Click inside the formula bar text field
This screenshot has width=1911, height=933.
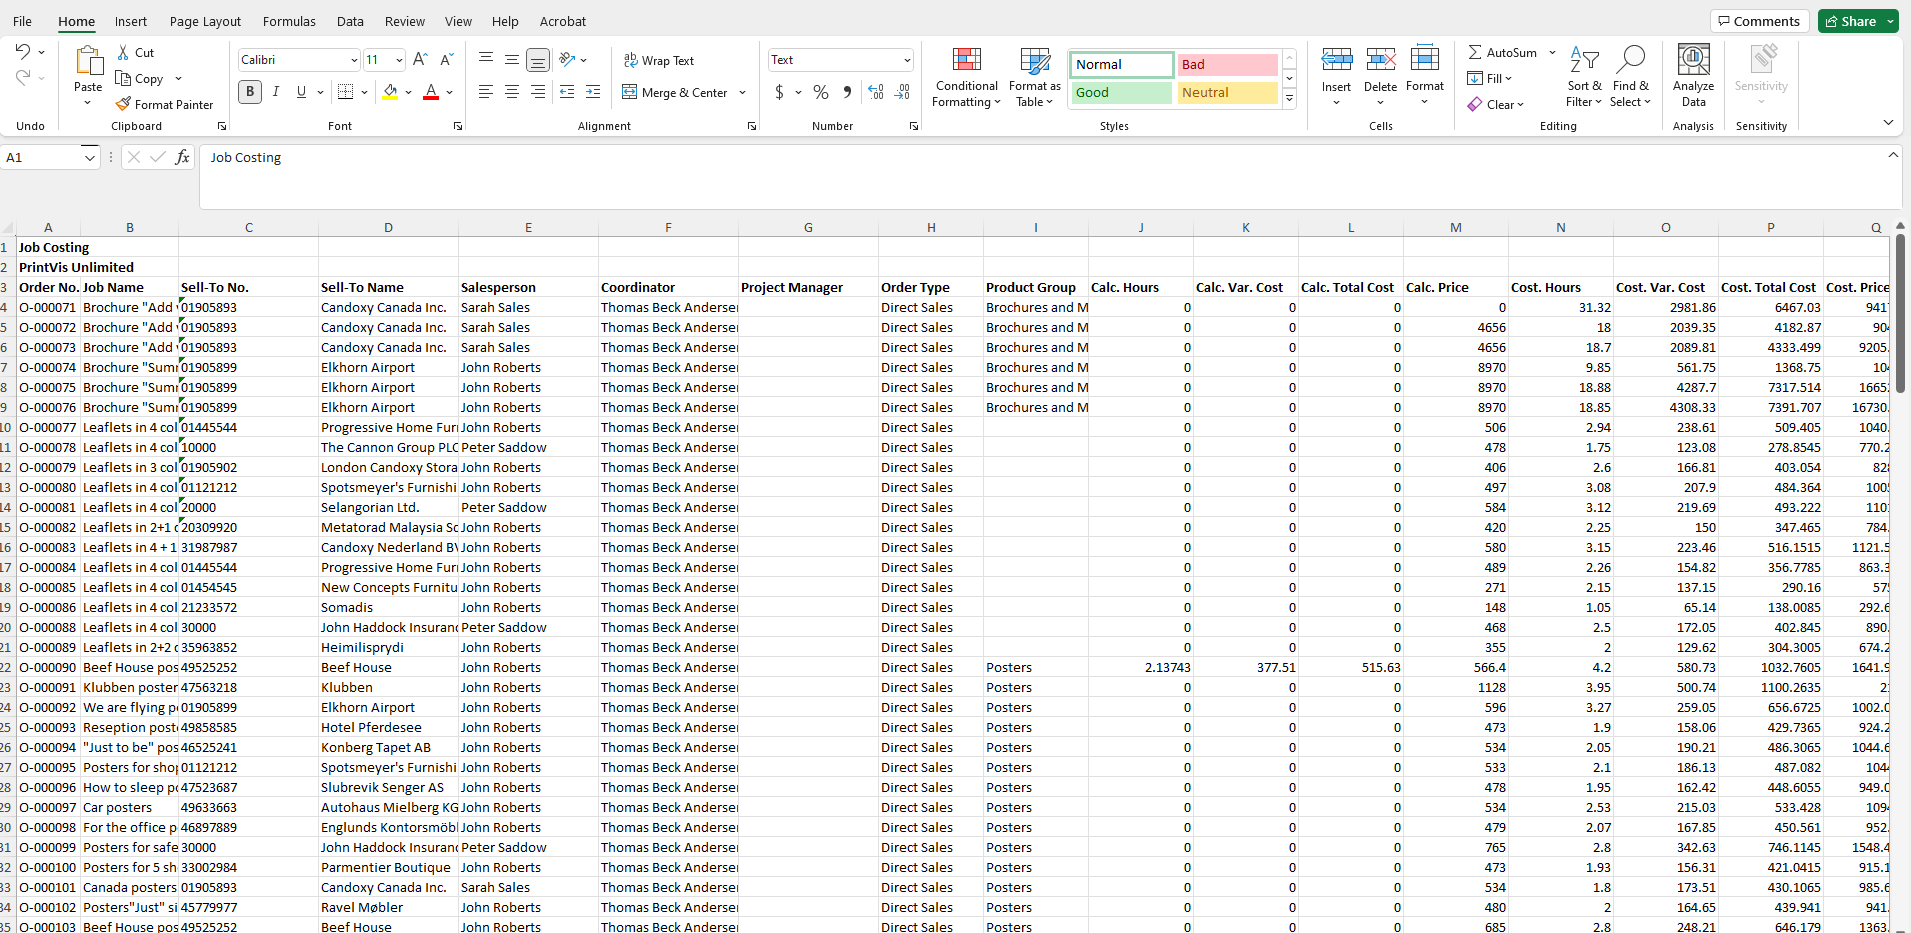coord(1000,175)
